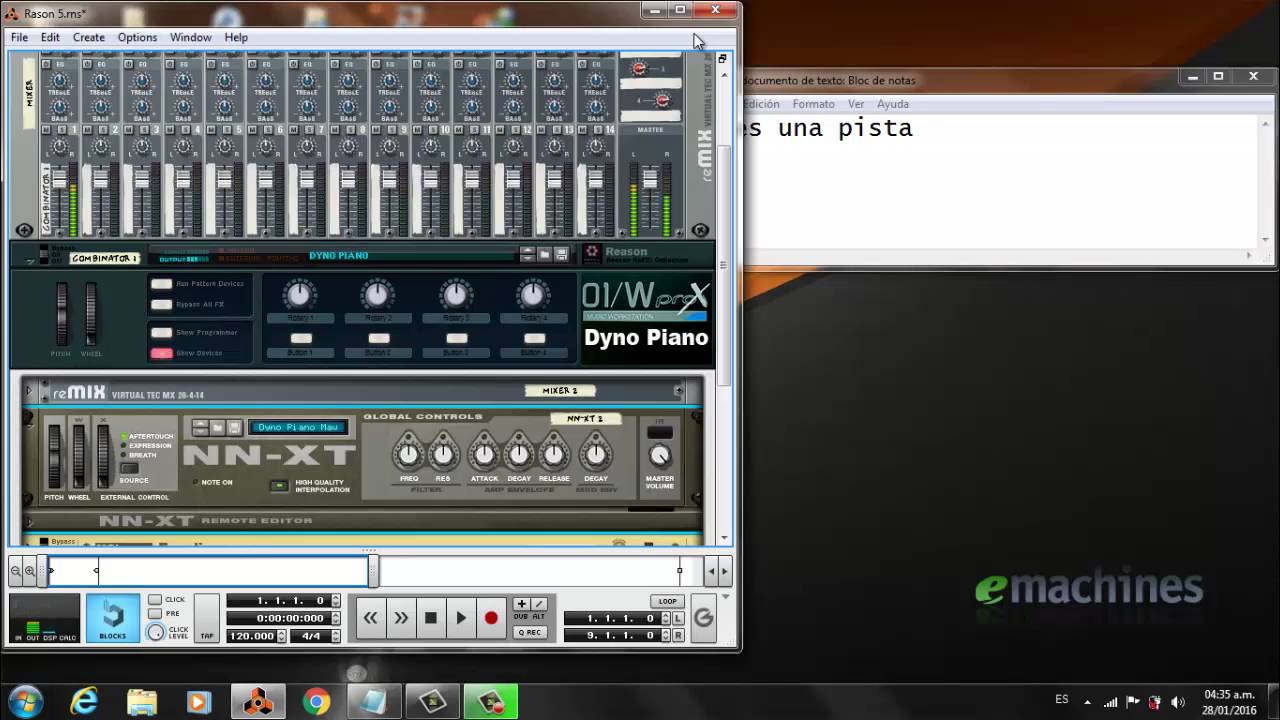
Task: Click the ReGroove mixer G button
Action: click(703, 618)
